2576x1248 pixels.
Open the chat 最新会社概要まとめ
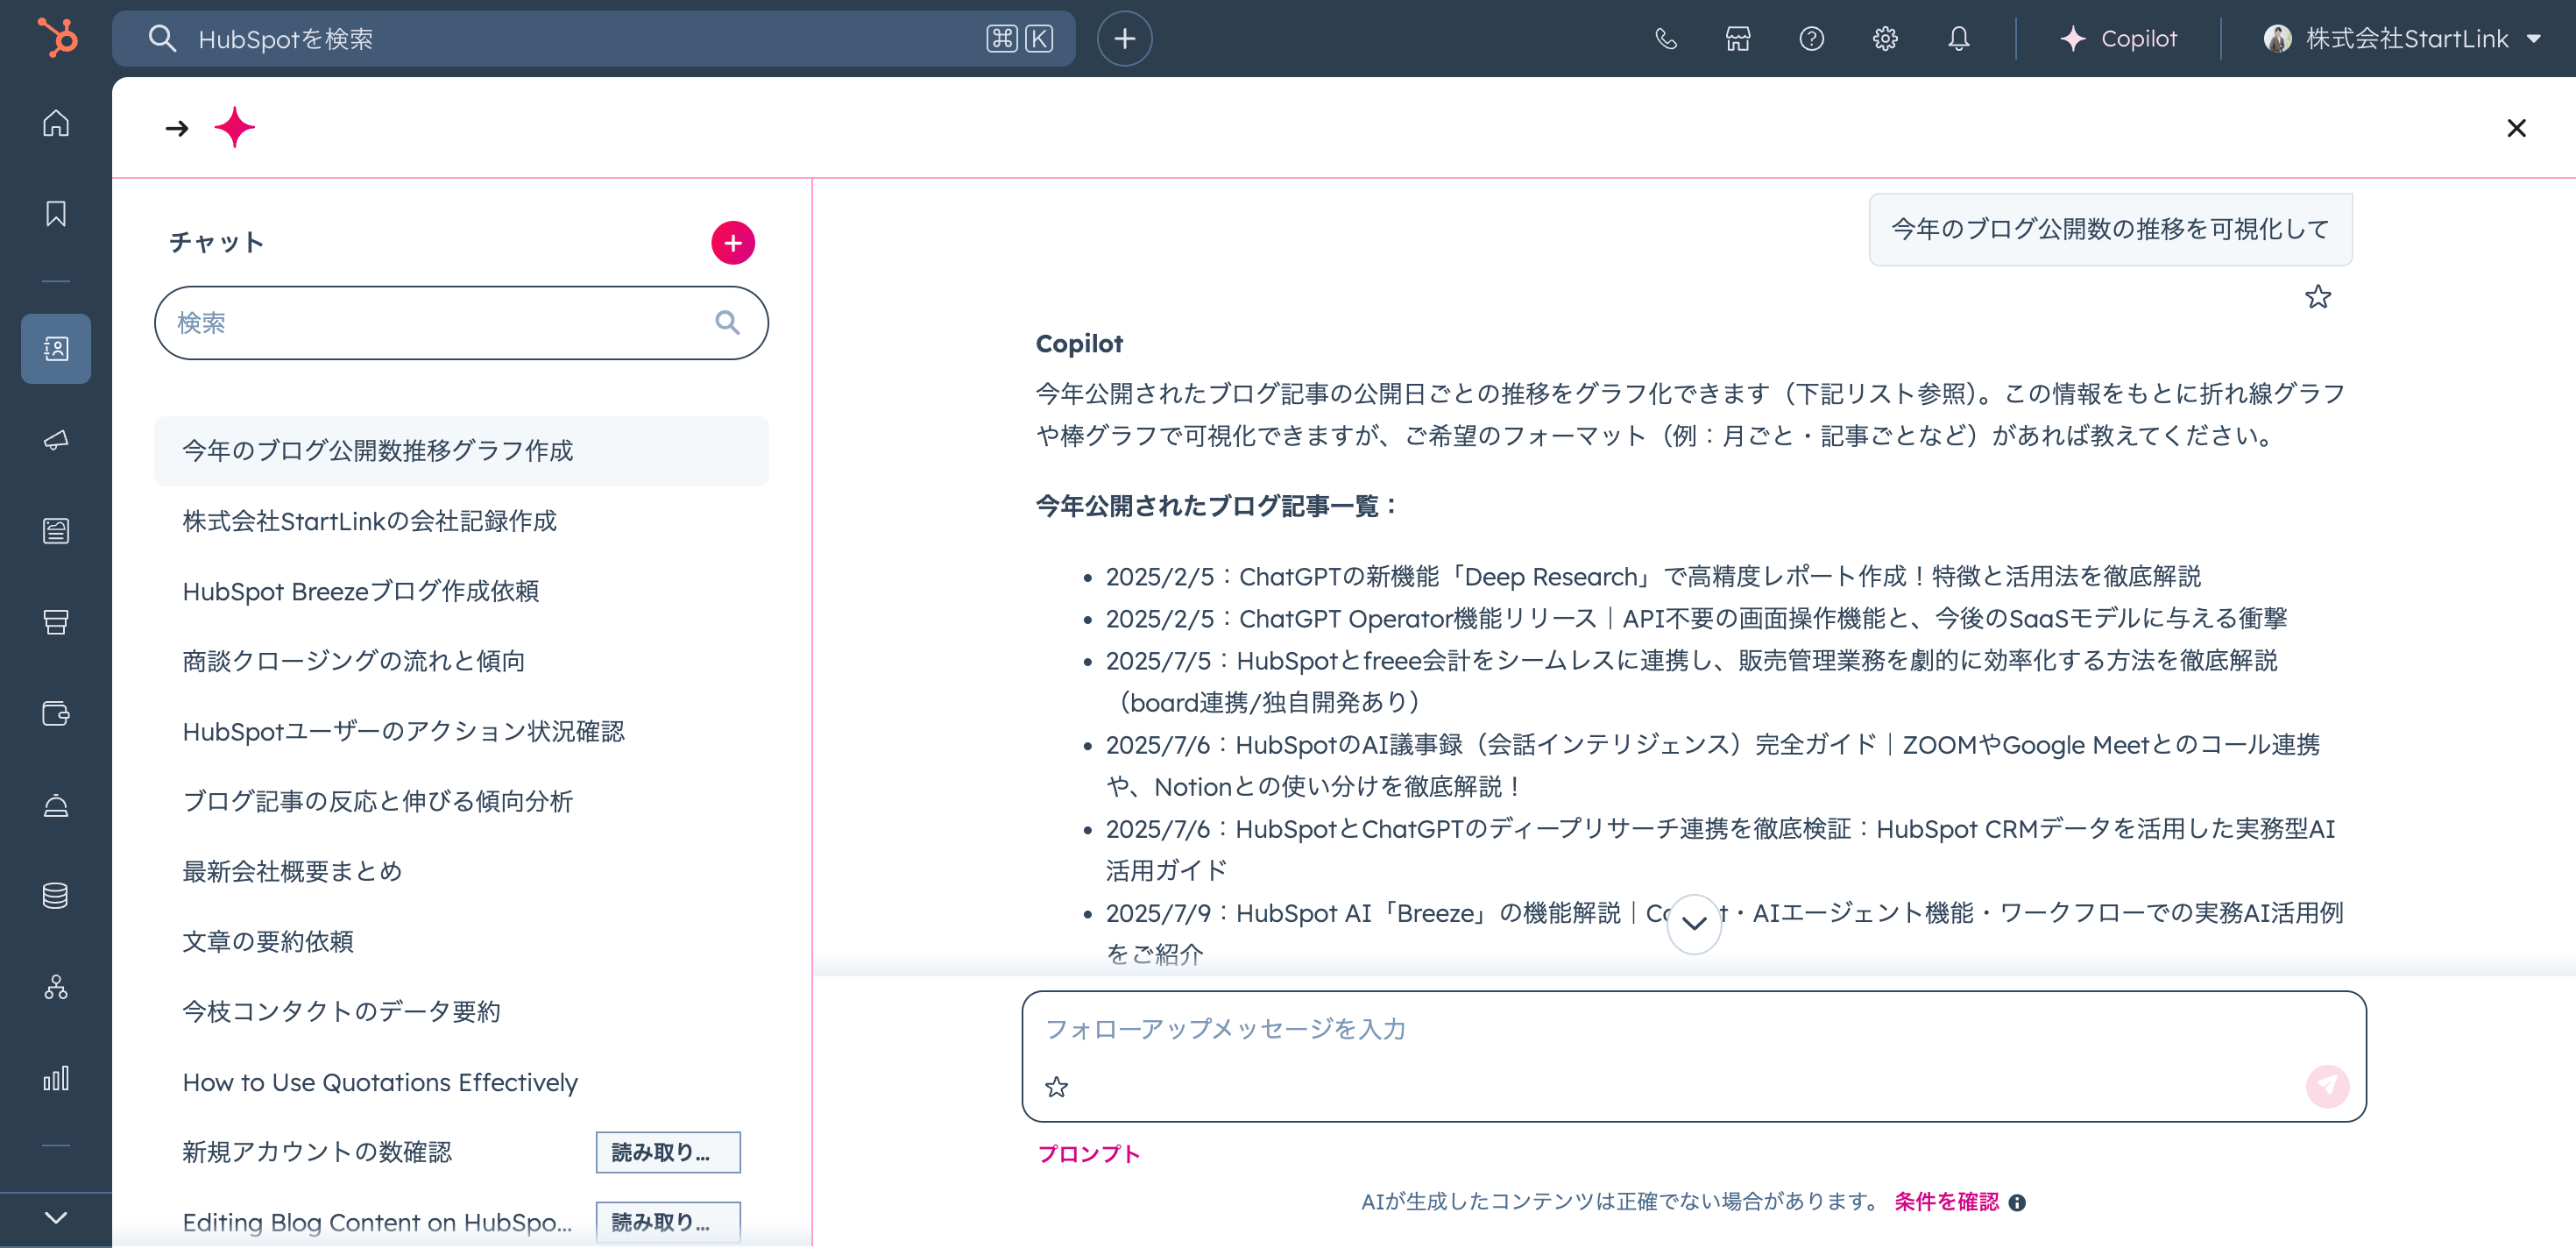click(x=291, y=871)
